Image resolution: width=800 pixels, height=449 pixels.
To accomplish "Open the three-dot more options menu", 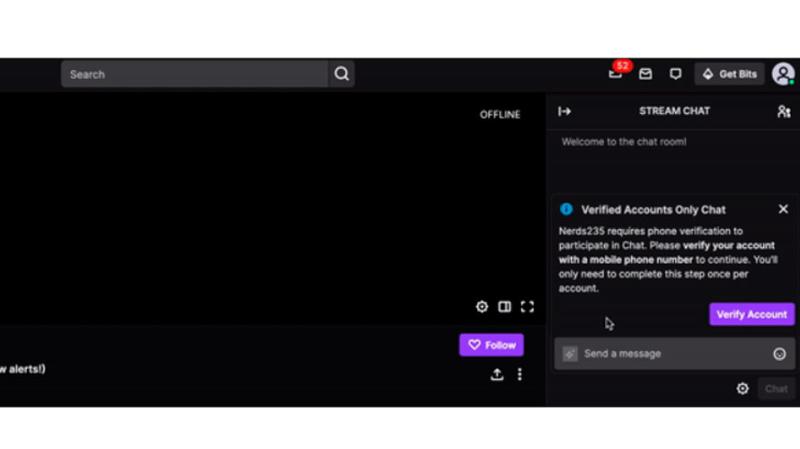I will pyautogui.click(x=519, y=375).
